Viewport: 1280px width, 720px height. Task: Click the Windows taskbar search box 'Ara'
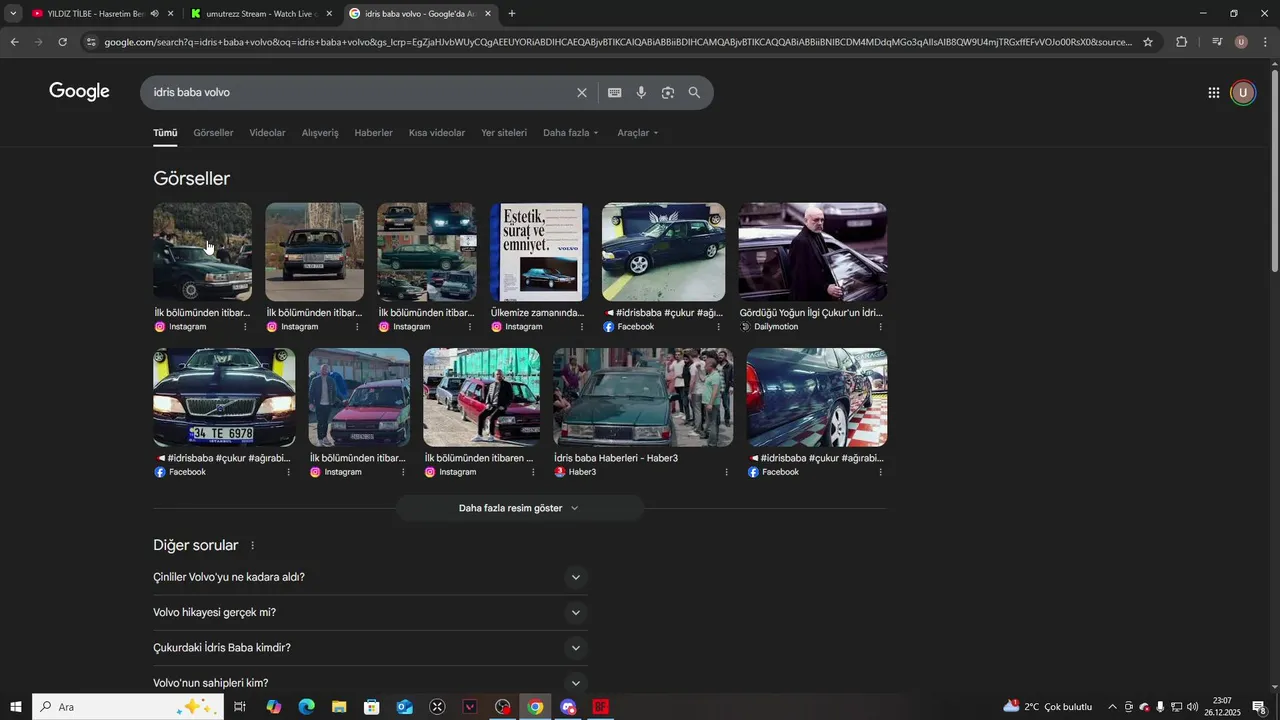click(128, 707)
